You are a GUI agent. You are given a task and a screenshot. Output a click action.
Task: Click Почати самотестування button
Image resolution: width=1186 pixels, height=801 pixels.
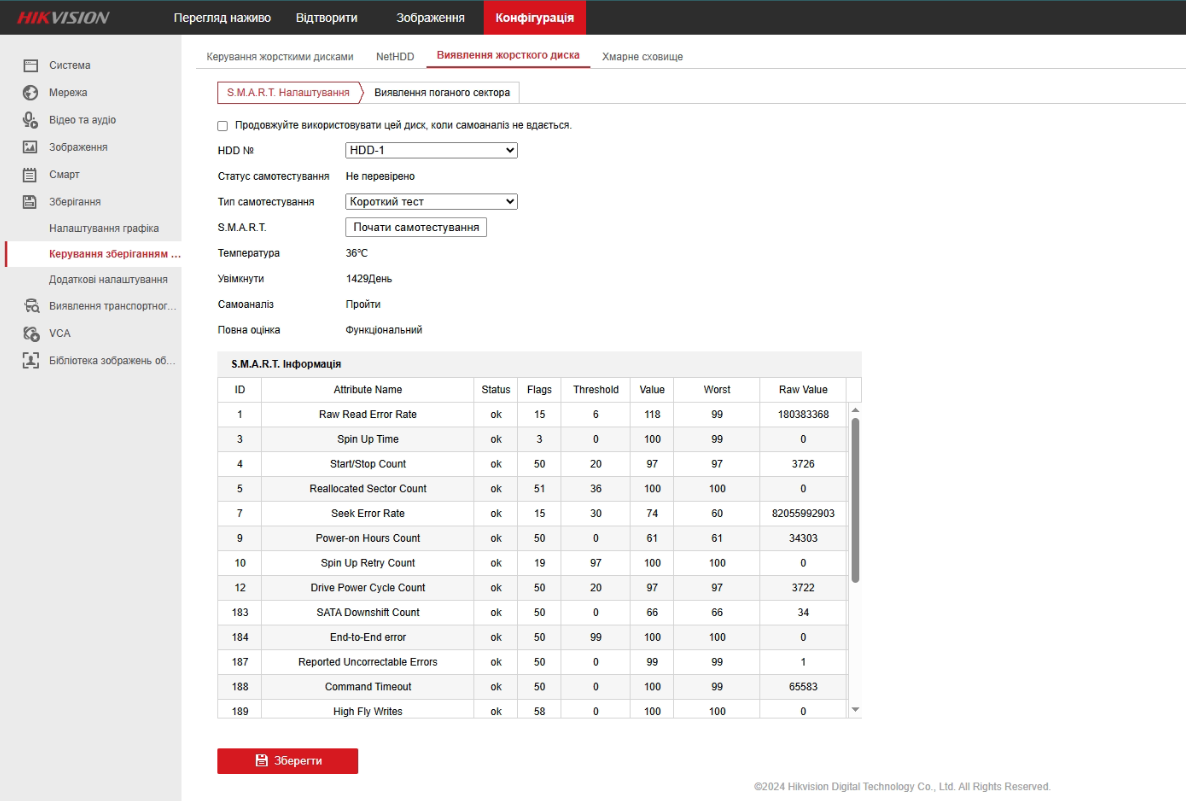point(415,227)
